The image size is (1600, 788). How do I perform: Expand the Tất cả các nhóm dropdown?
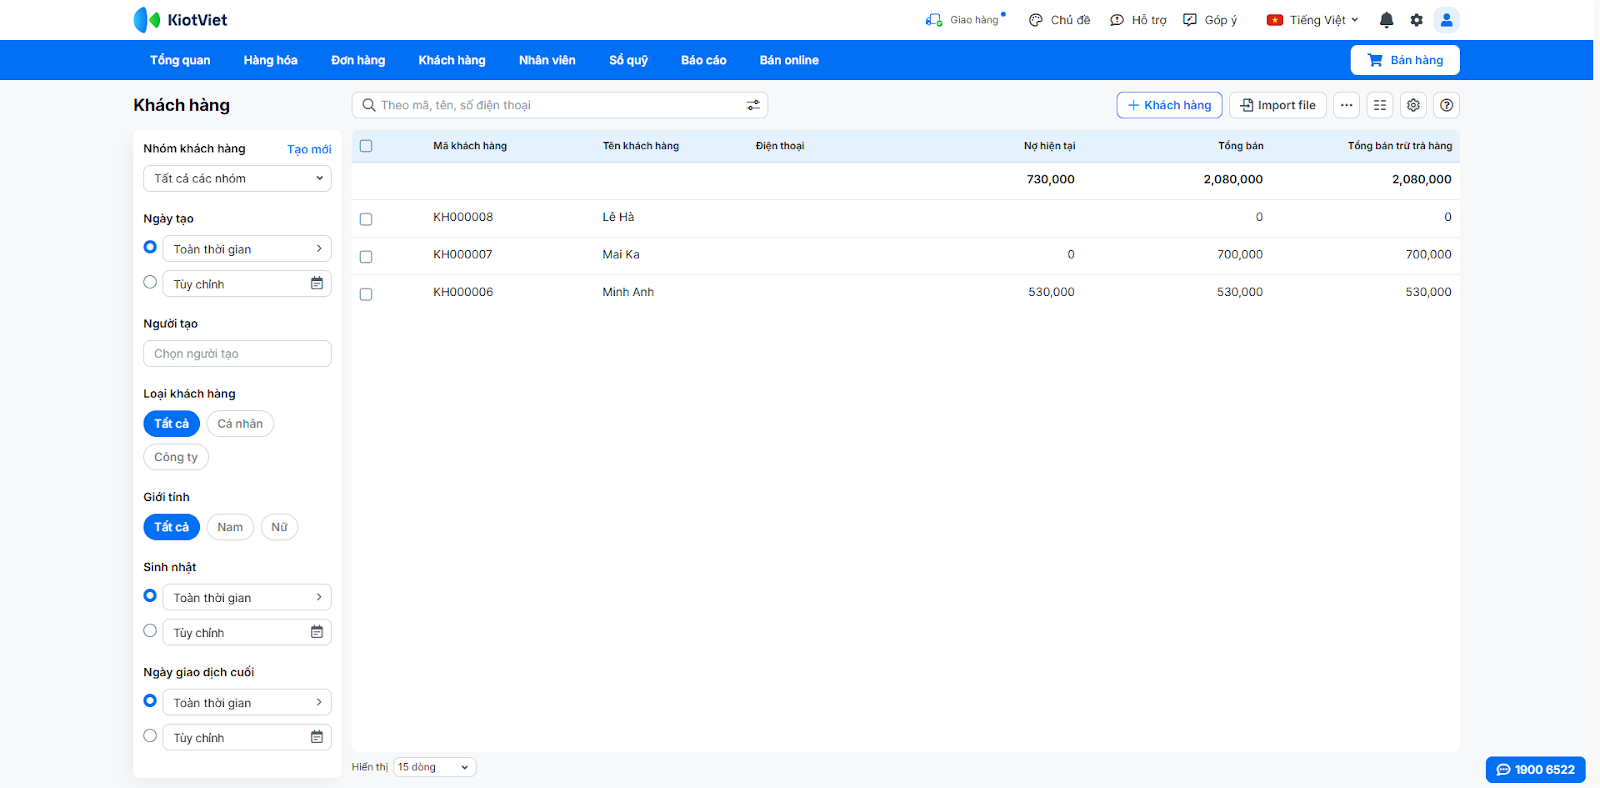237,179
